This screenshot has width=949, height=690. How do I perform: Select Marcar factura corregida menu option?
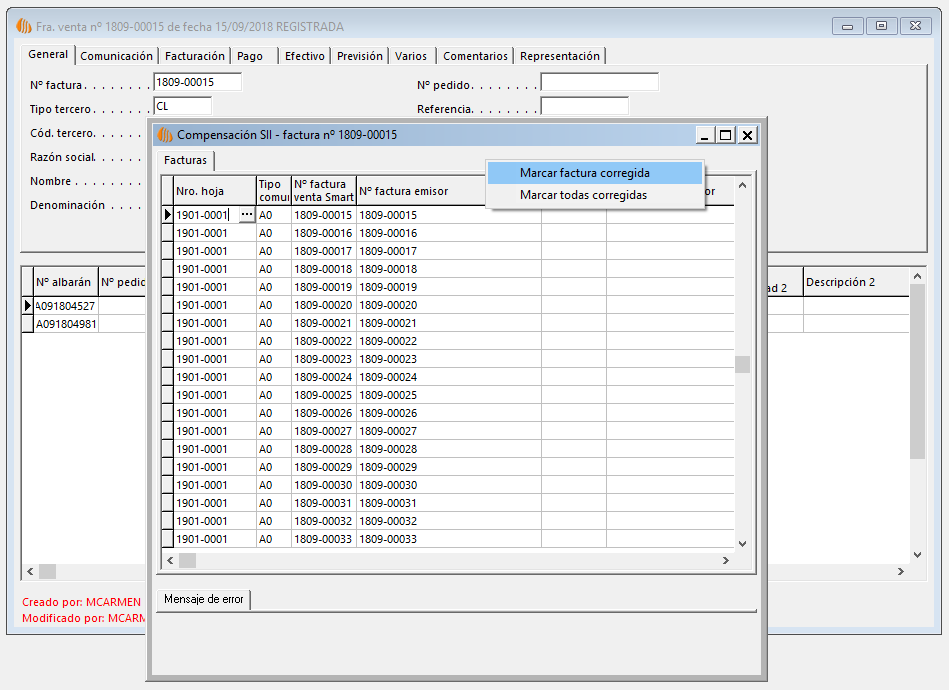584,173
